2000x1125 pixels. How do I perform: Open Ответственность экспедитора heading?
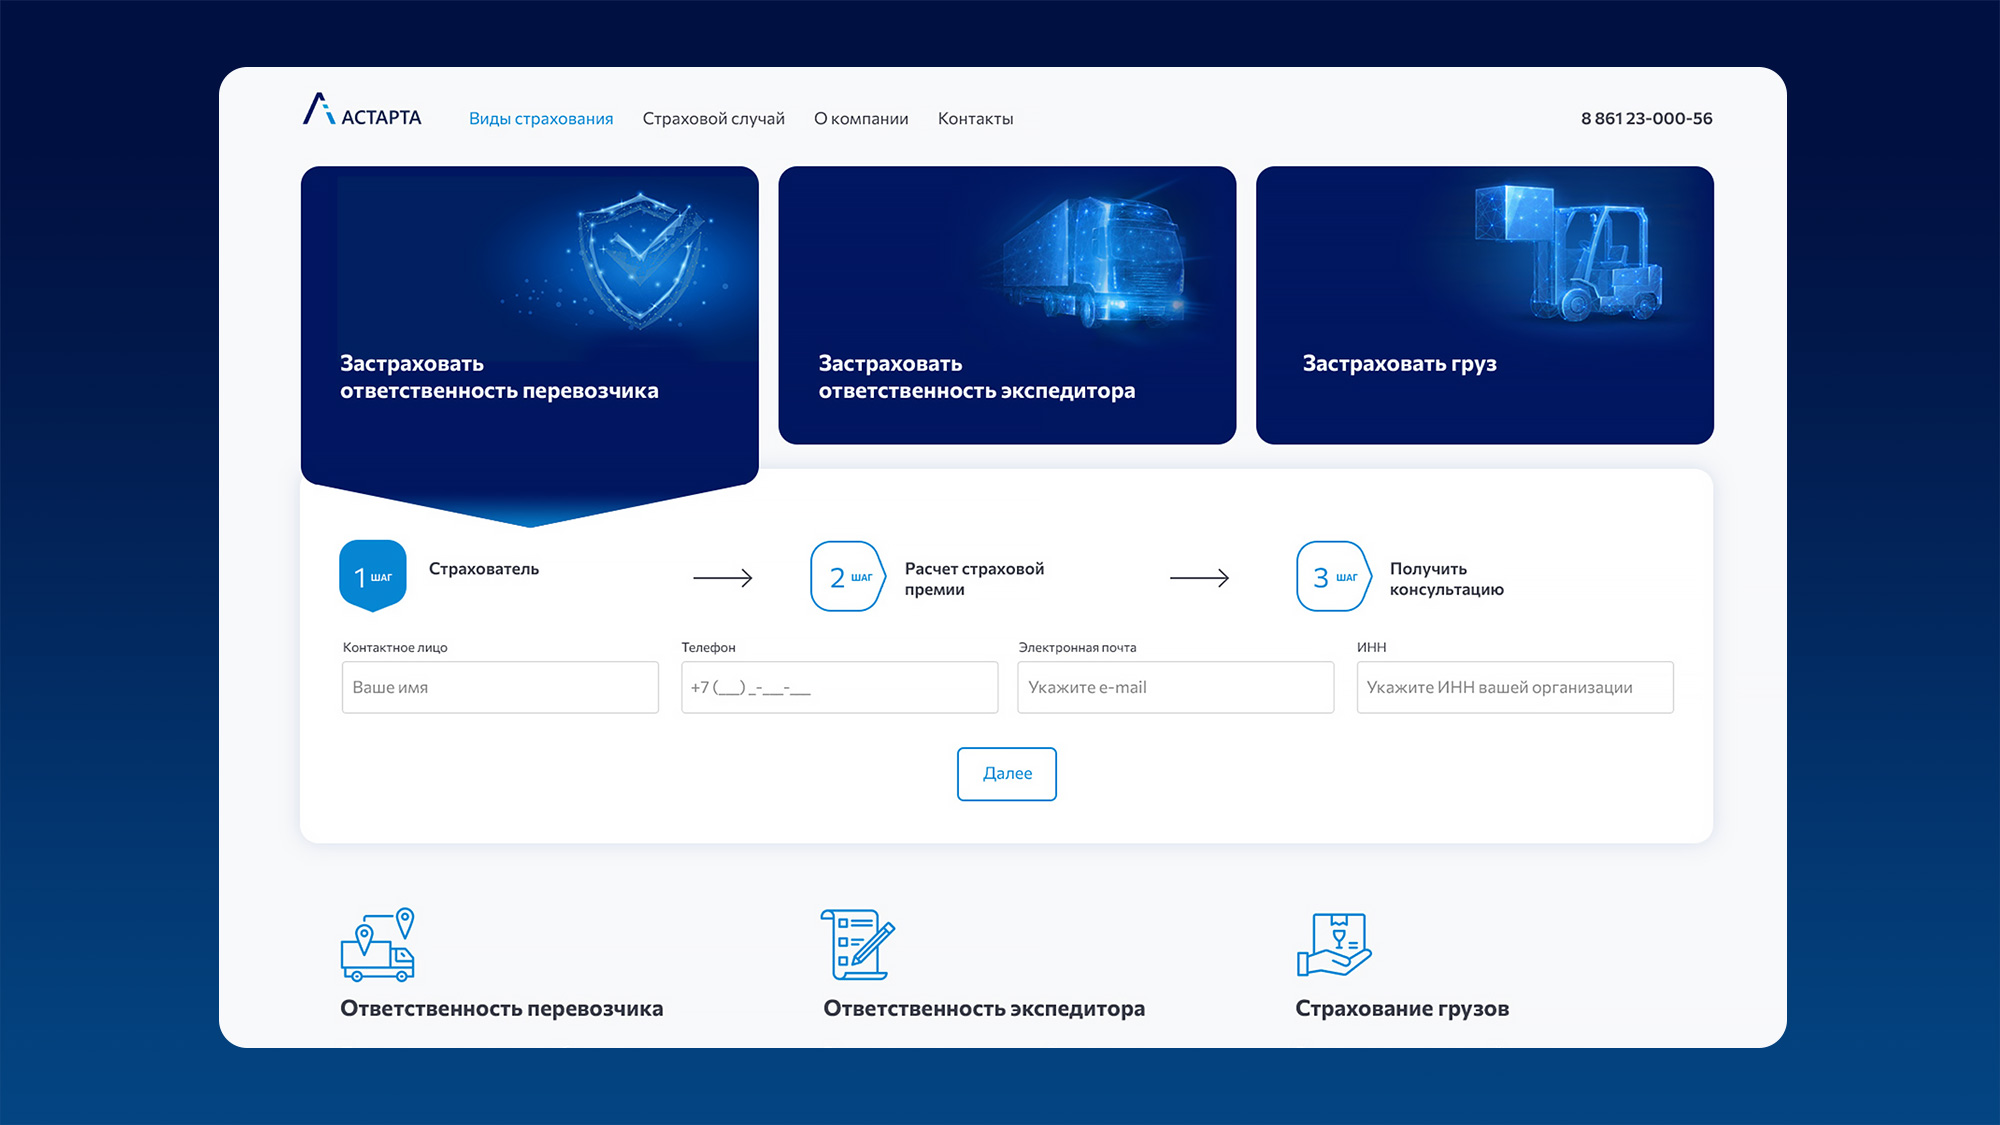(984, 1008)
